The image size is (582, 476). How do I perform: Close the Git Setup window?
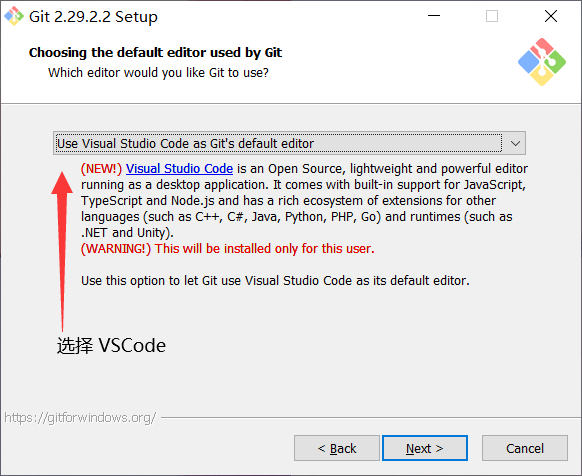[x=551, y=16]
